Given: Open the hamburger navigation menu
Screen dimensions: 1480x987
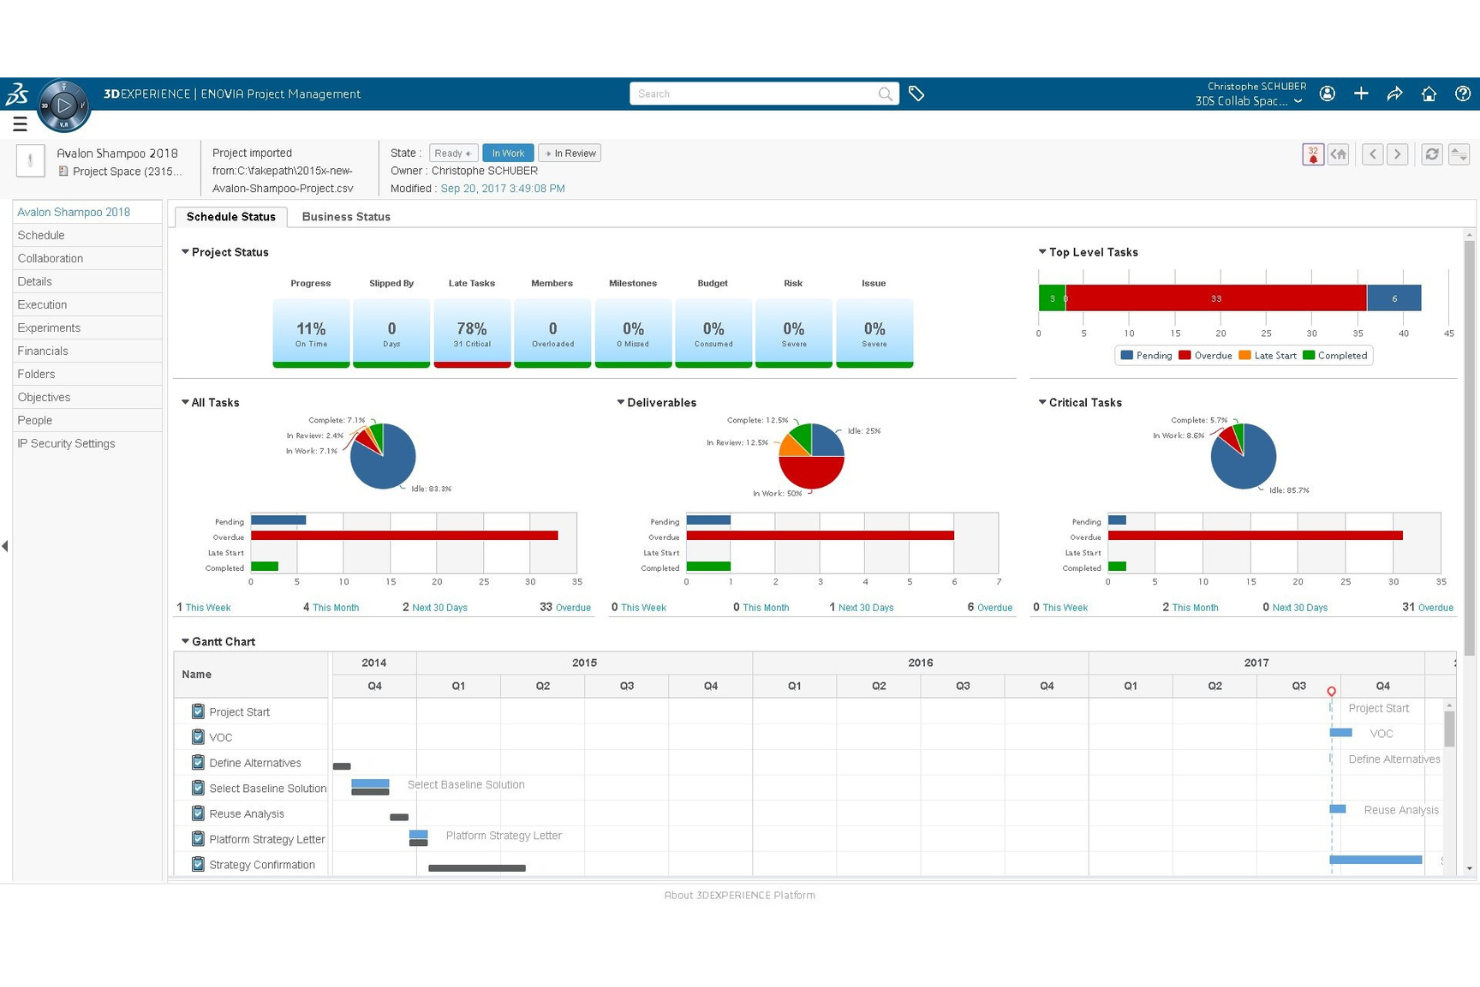Looking at the screenshot, I should tap(20, 124).
